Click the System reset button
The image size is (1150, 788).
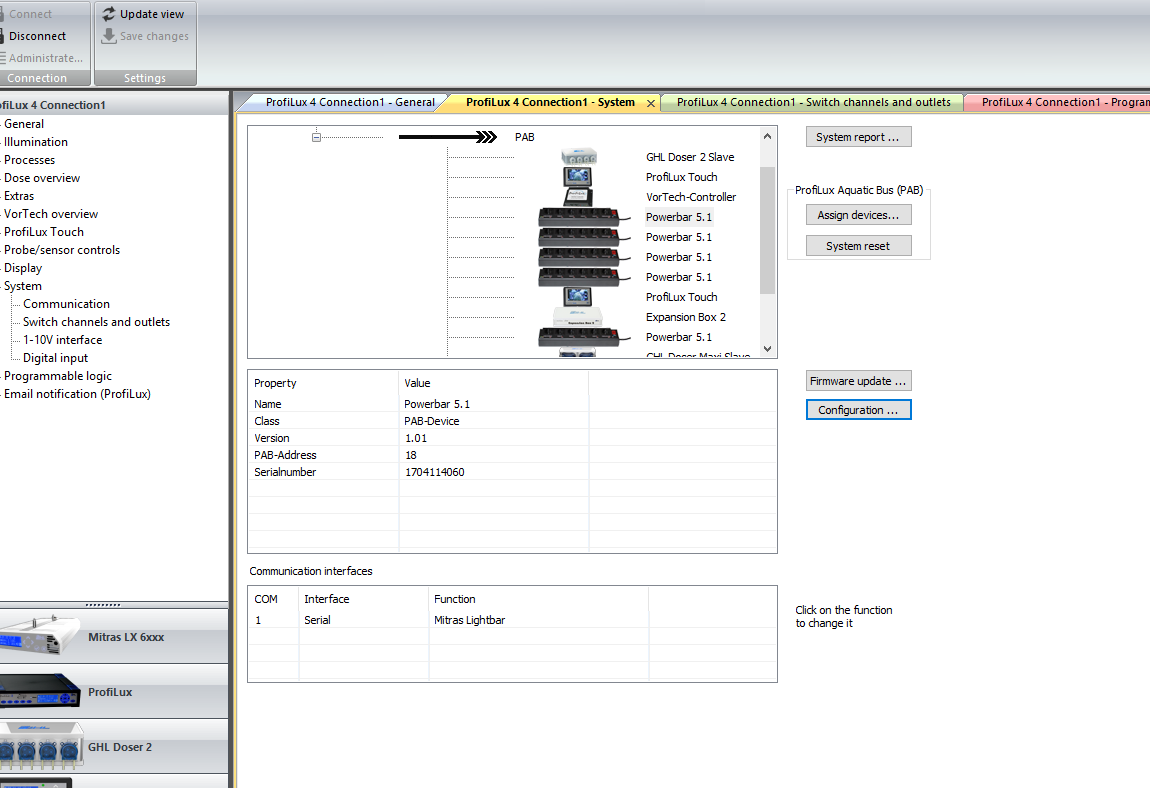858,246
